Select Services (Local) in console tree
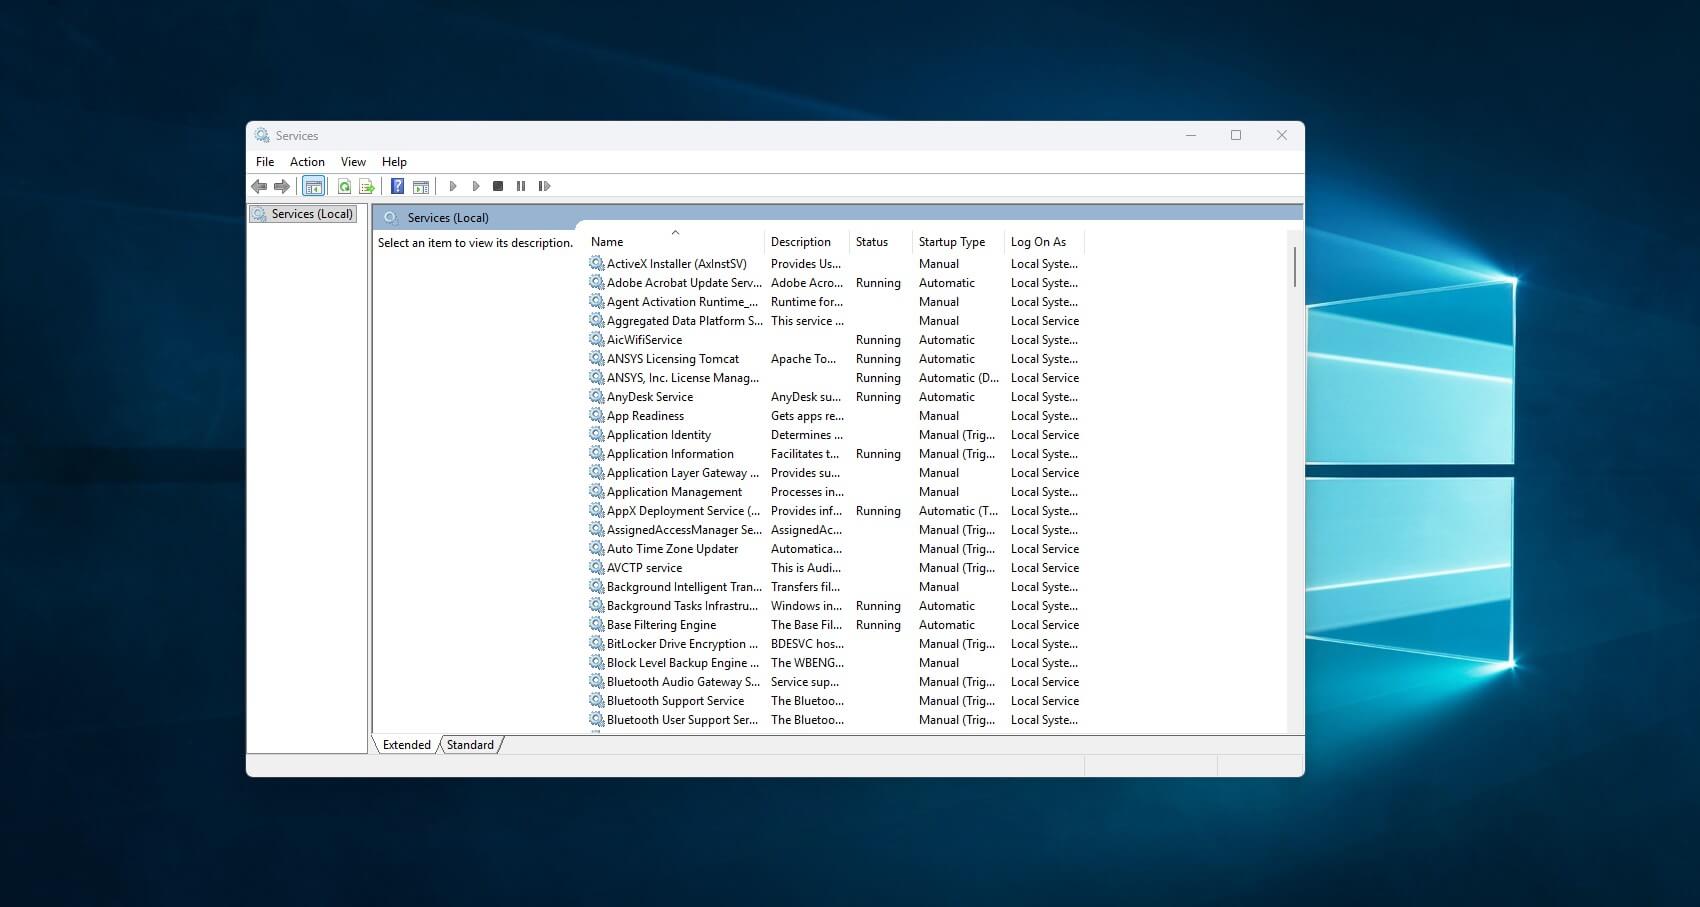The width and height of the screenshot is (1700, 907). (x=303, y=214)
